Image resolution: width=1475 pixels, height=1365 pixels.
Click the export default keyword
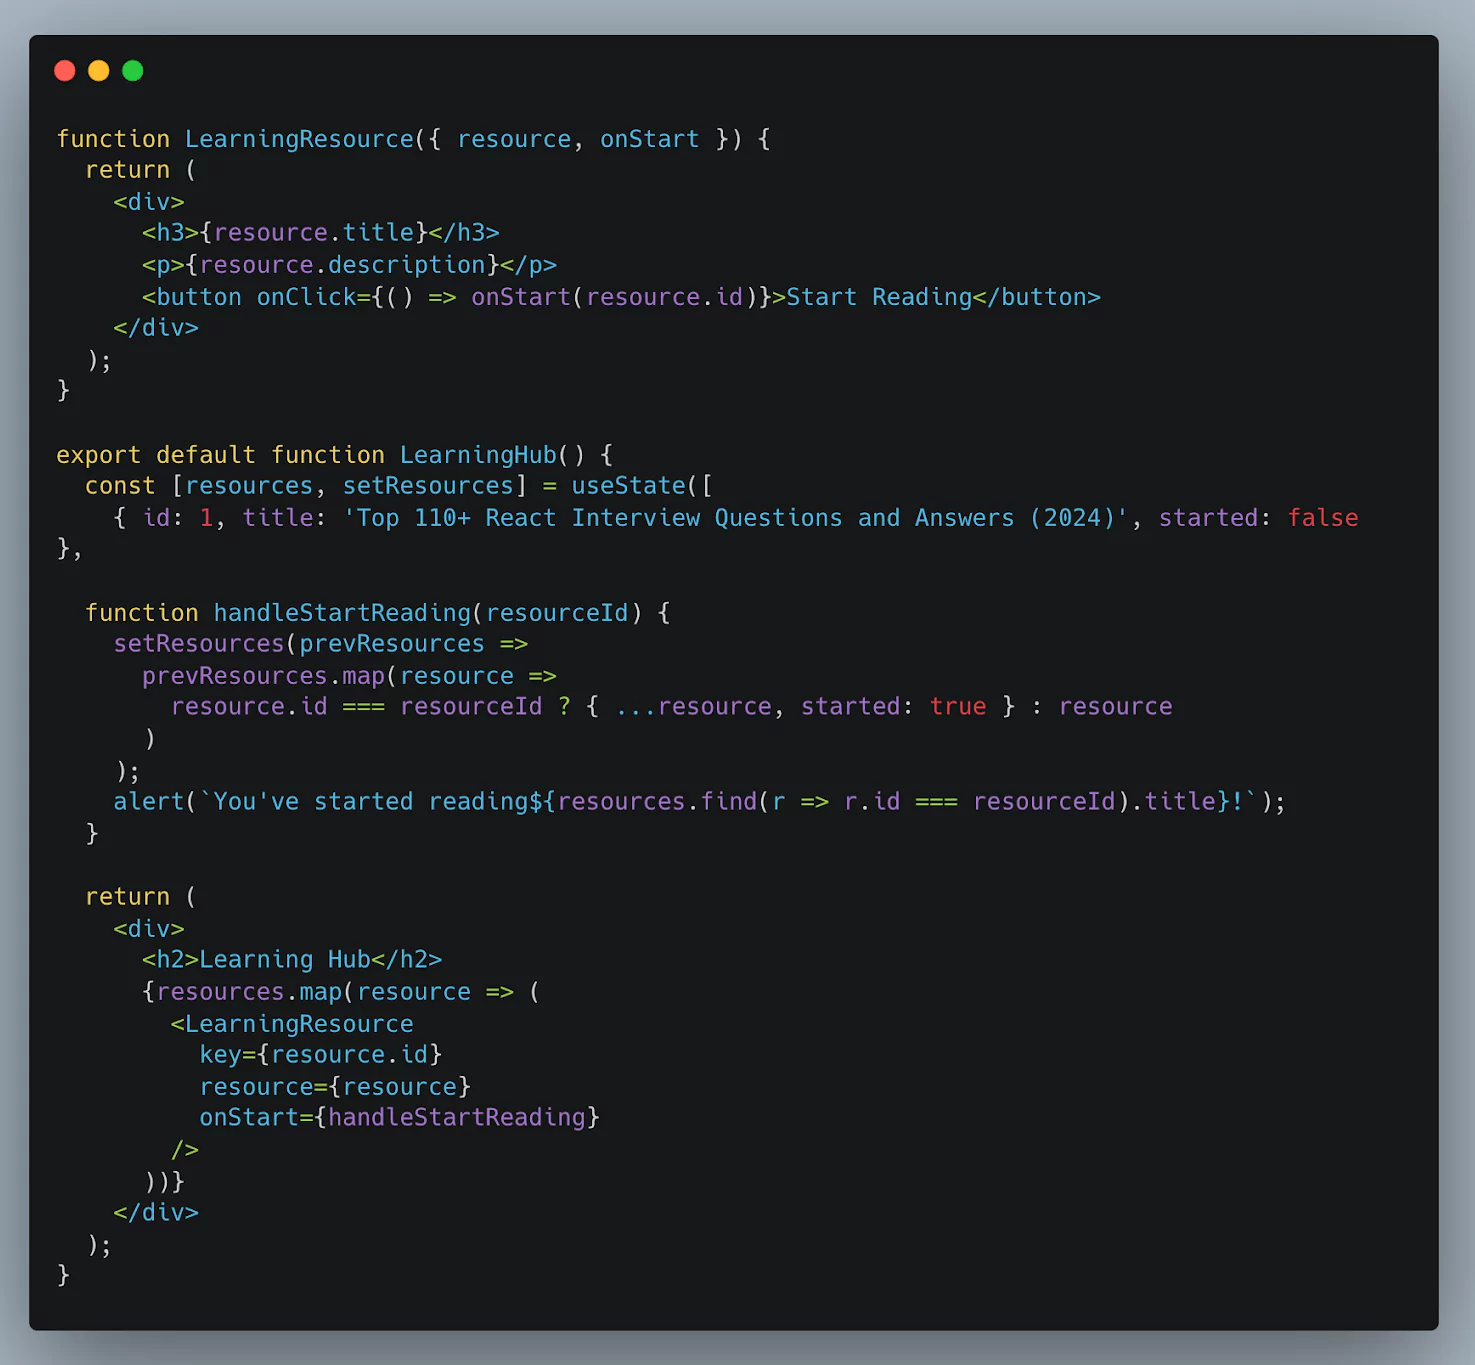155,454
